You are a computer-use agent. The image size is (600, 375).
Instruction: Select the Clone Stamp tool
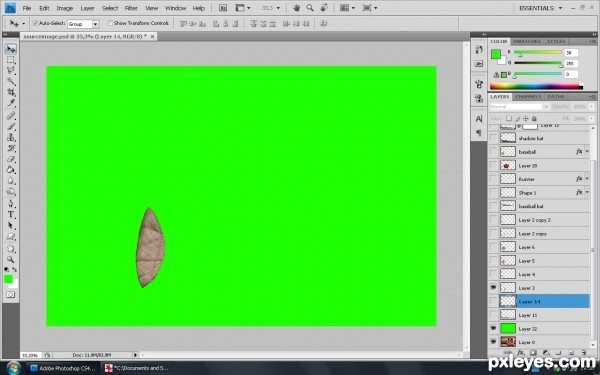11,137
